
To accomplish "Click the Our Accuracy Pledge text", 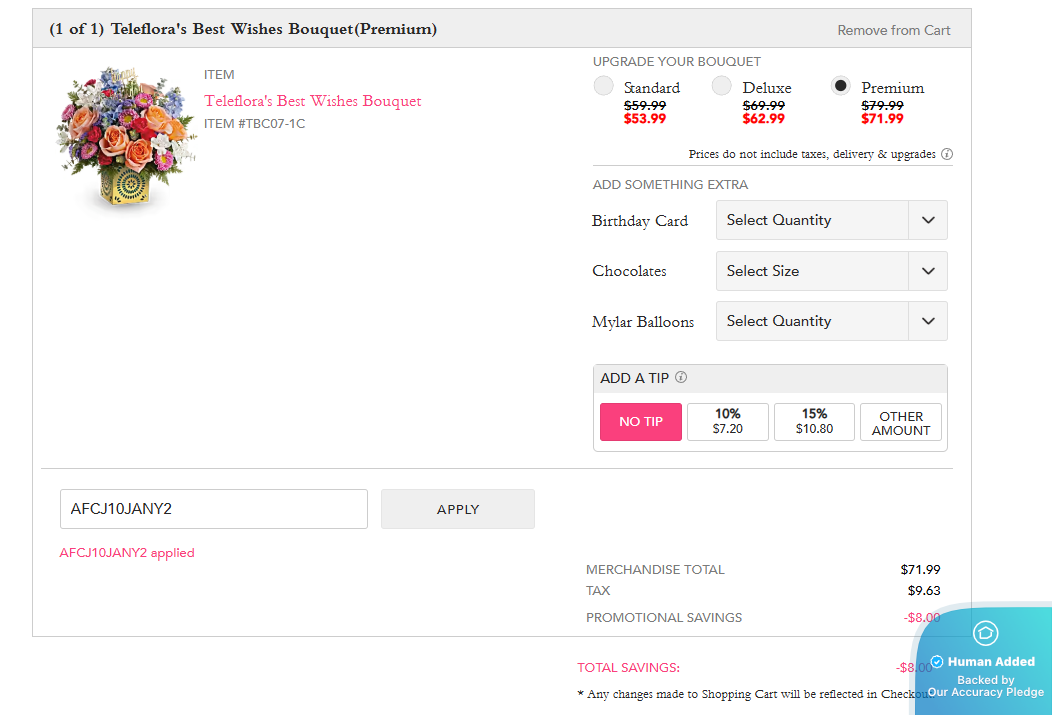I will 985,692.
